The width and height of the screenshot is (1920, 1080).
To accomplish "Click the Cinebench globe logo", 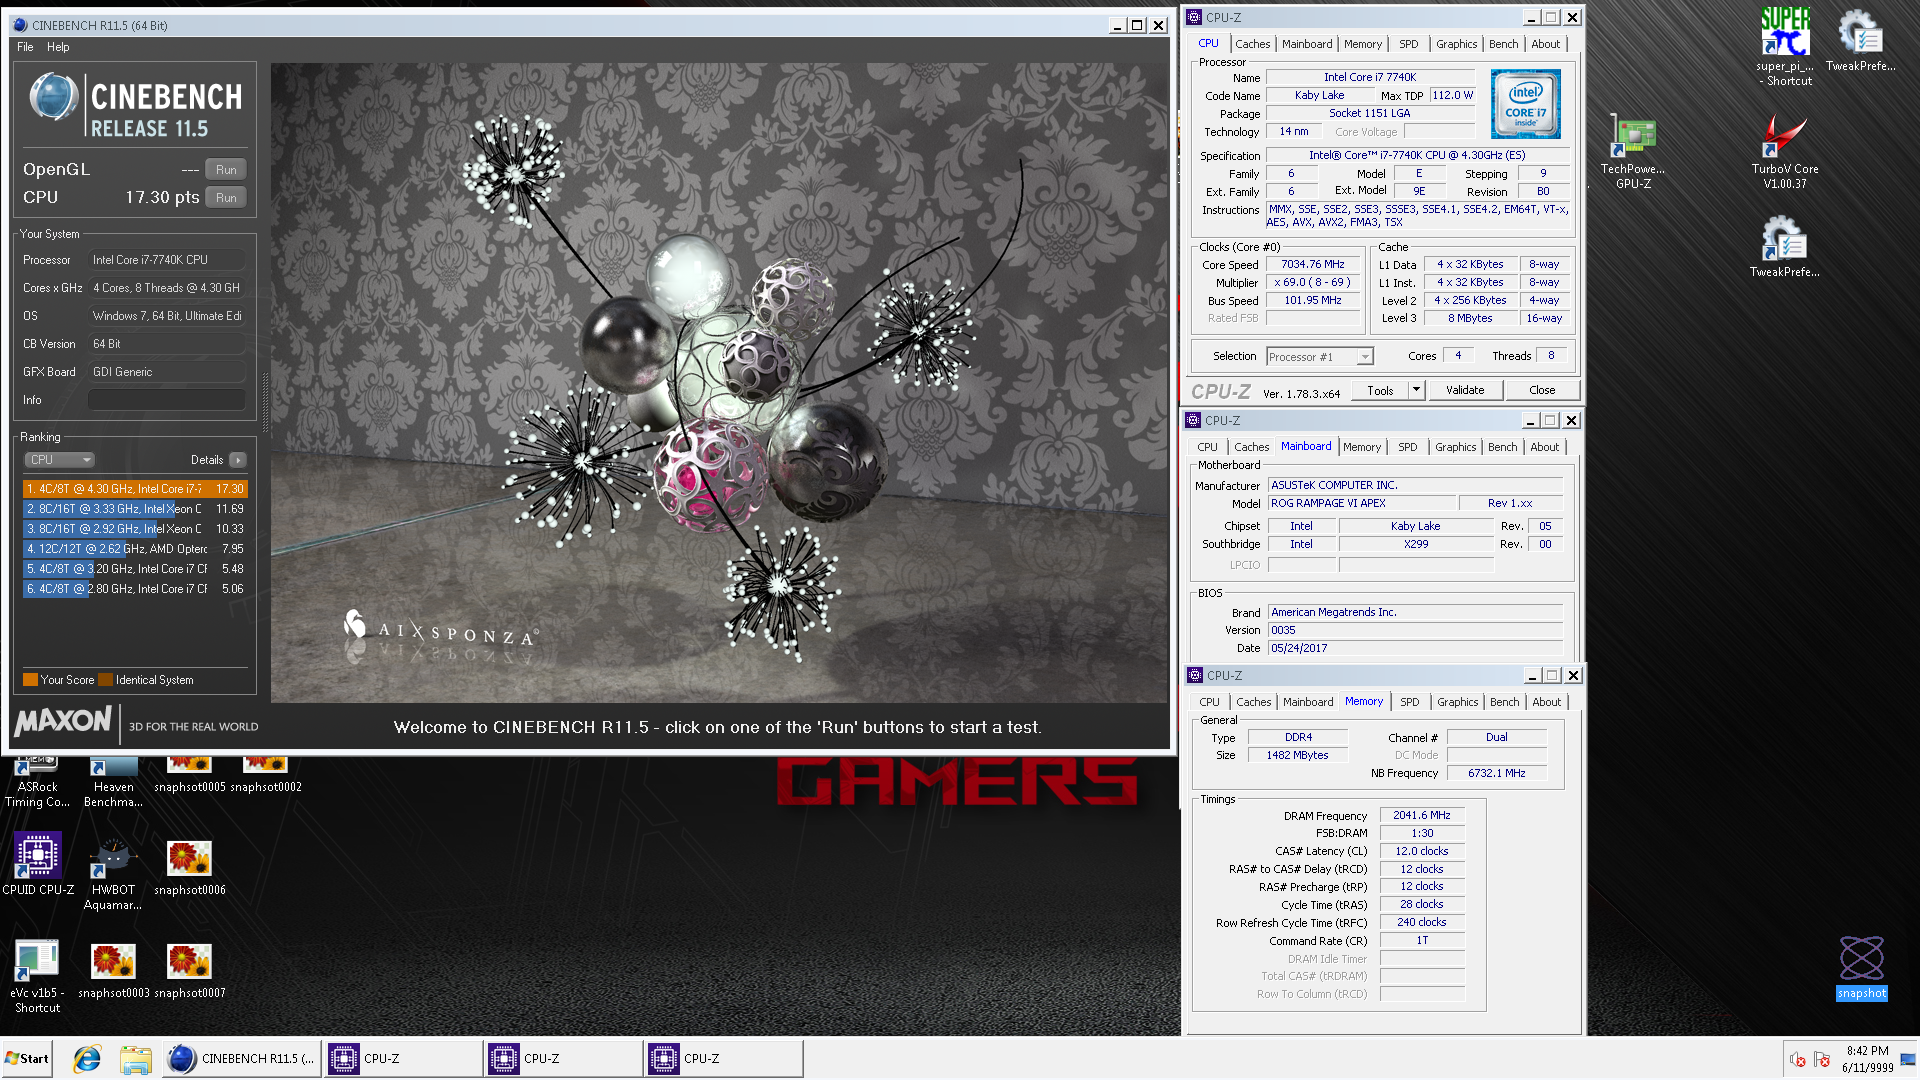I will tap(54, 98).
